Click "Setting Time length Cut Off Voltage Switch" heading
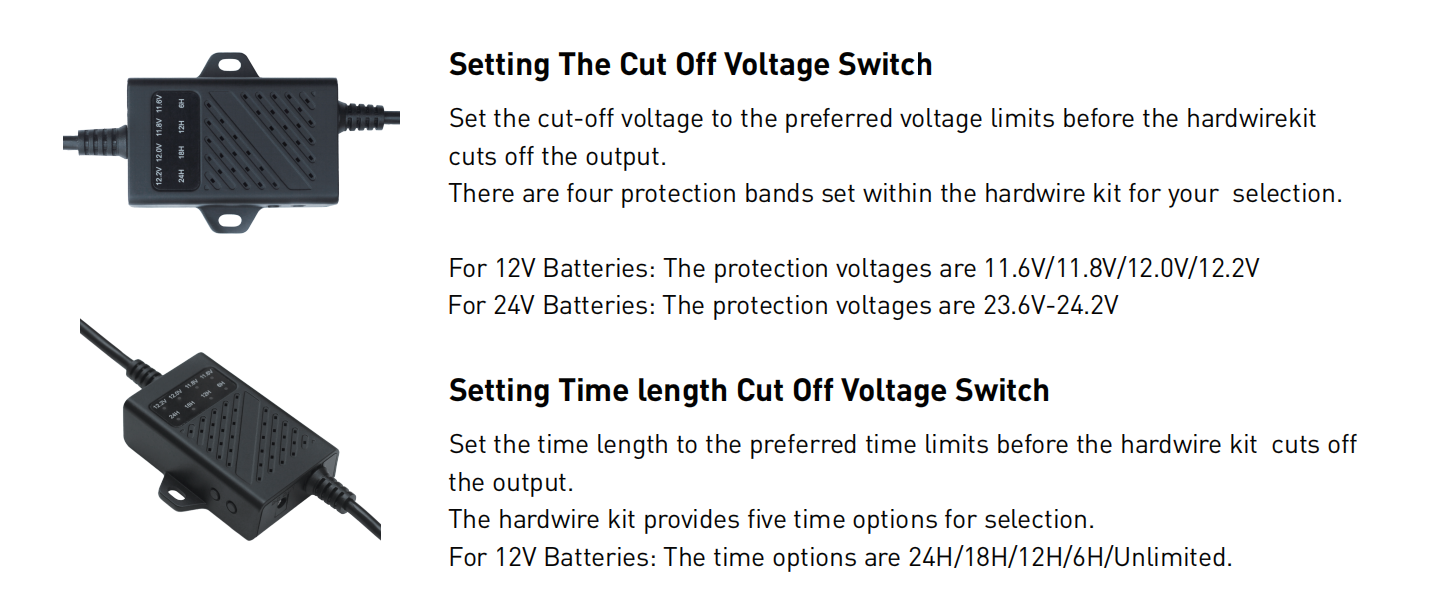Image resolution: width=1436 pixels, height=602 pixels. [749, 390]
